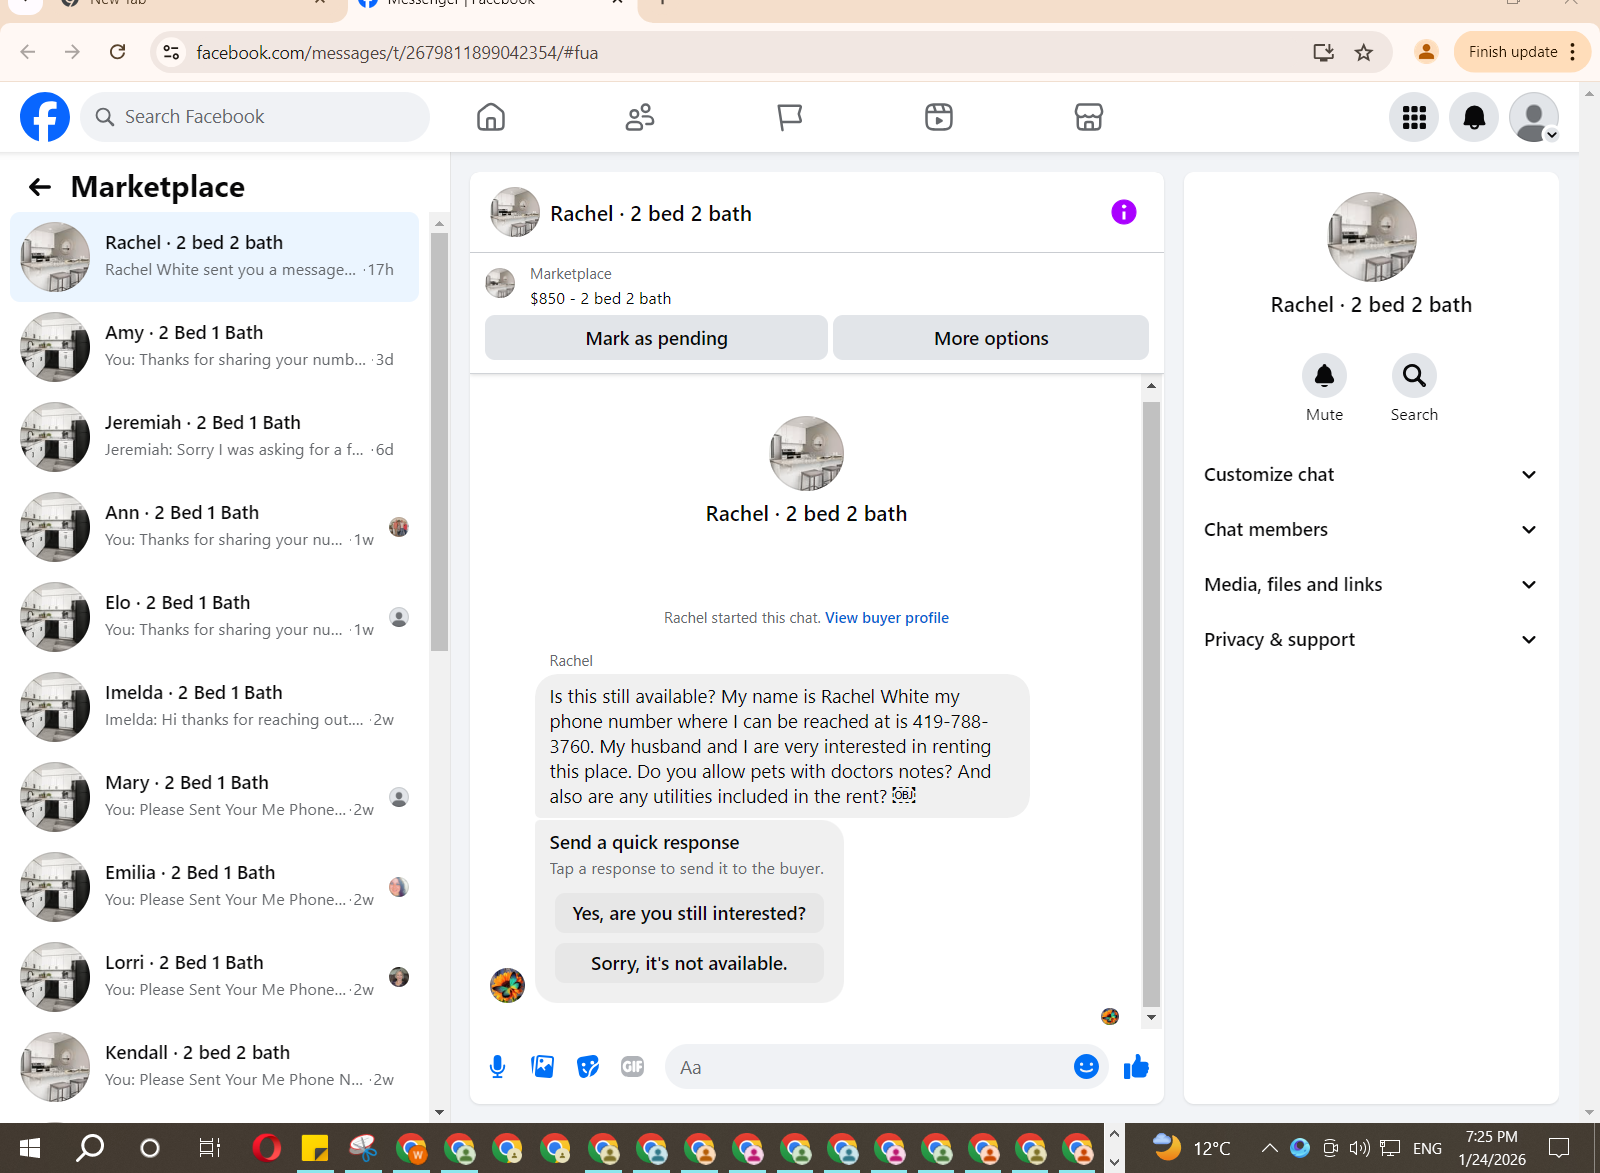The width and height of the screenshot is (1600, 1173).
Task: Open Rachel · 2 bed 2 bath conversation
Action: coord(215,257)
